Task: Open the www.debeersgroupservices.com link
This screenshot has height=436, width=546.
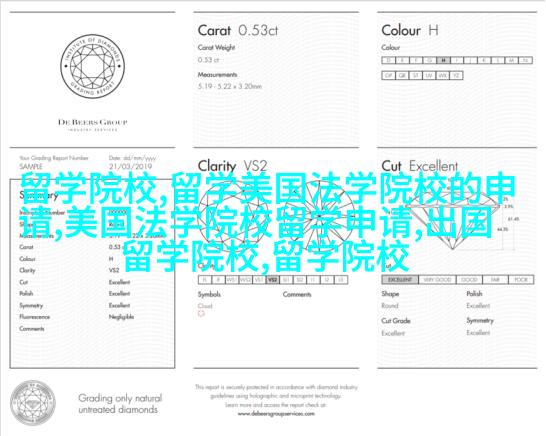Action: tap(276, 414)
